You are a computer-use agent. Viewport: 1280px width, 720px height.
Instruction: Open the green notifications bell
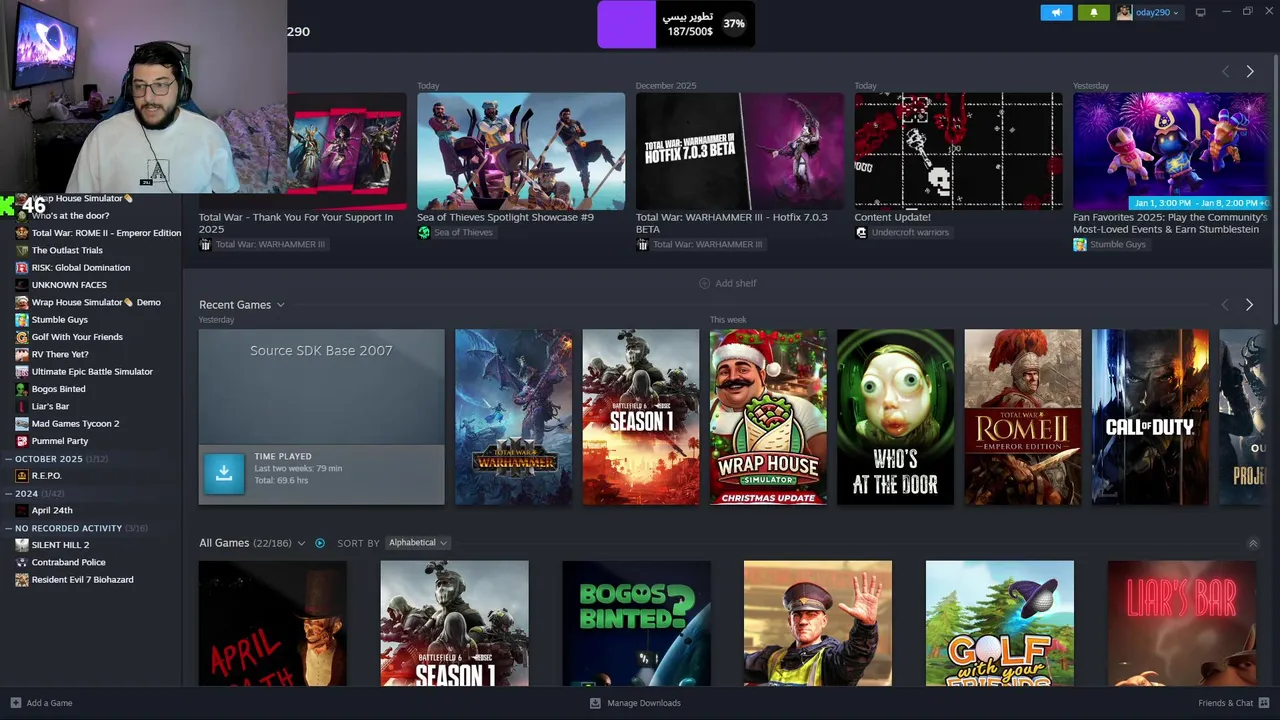coord(1093,12)
